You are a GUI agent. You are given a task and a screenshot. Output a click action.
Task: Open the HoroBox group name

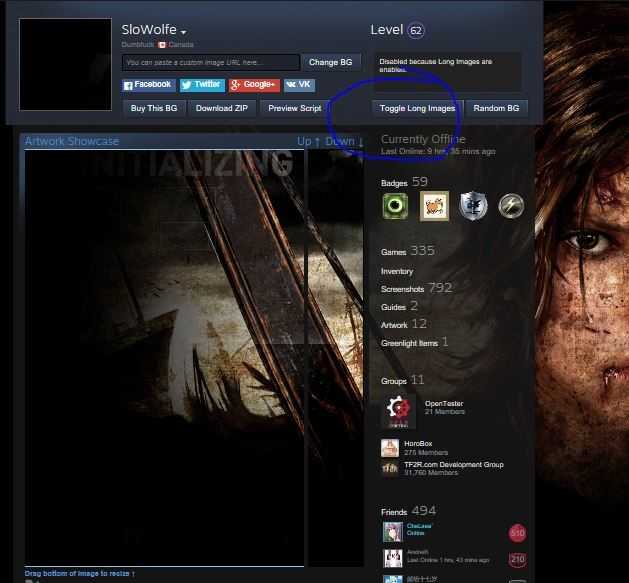coord(418,444)
